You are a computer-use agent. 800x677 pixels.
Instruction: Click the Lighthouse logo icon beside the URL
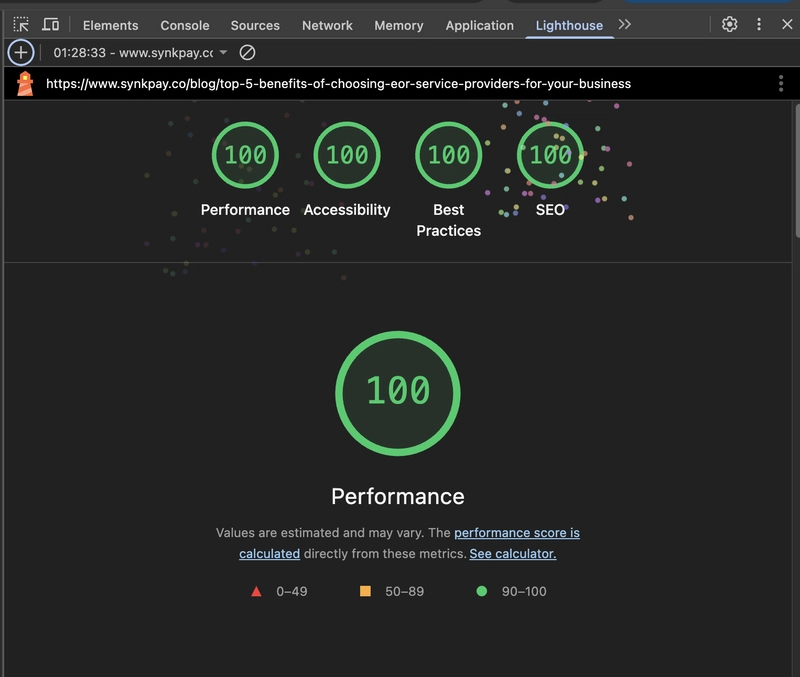tap(25, 84)
